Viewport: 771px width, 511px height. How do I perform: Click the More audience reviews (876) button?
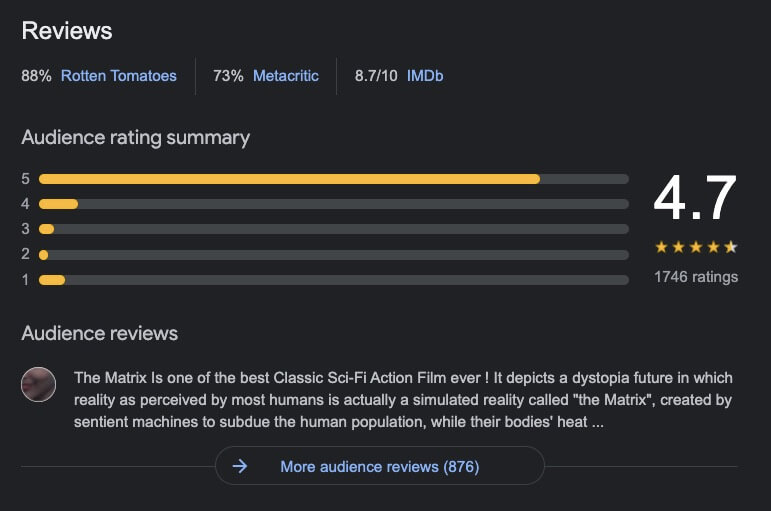point(380,466)
